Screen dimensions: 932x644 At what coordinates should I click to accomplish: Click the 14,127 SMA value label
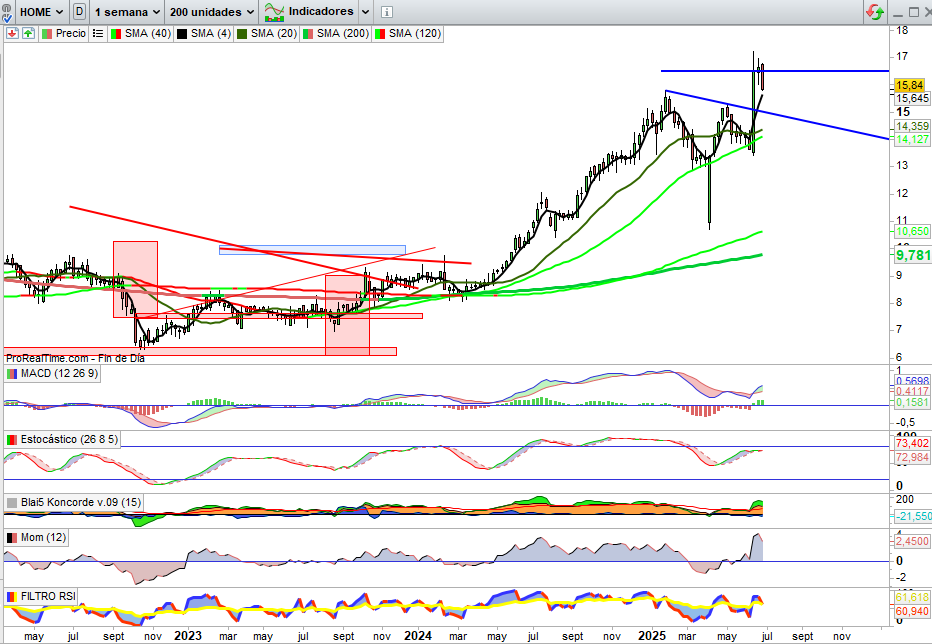(x=912, y=139)
